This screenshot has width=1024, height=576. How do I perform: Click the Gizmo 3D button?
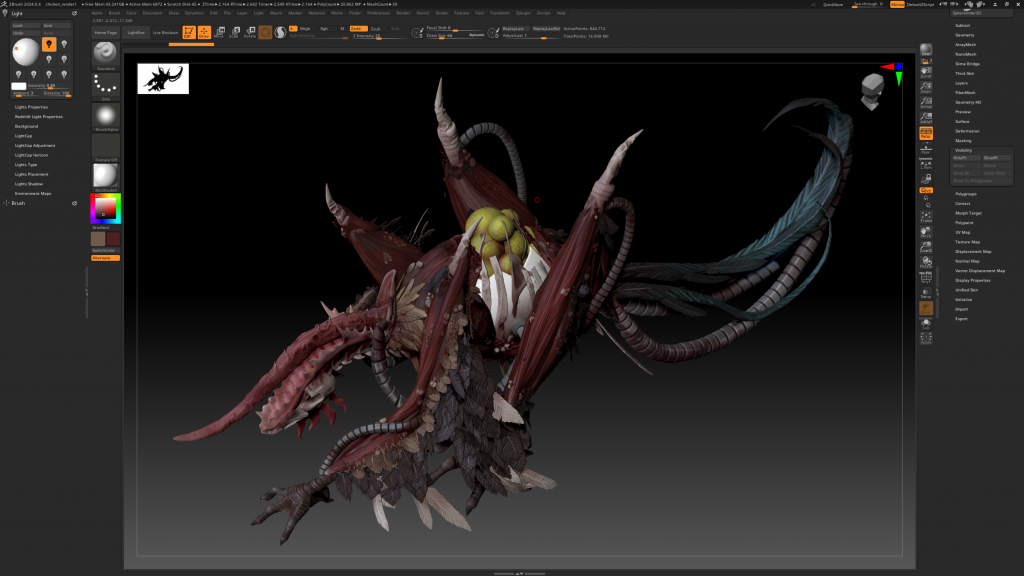(265, 32)
